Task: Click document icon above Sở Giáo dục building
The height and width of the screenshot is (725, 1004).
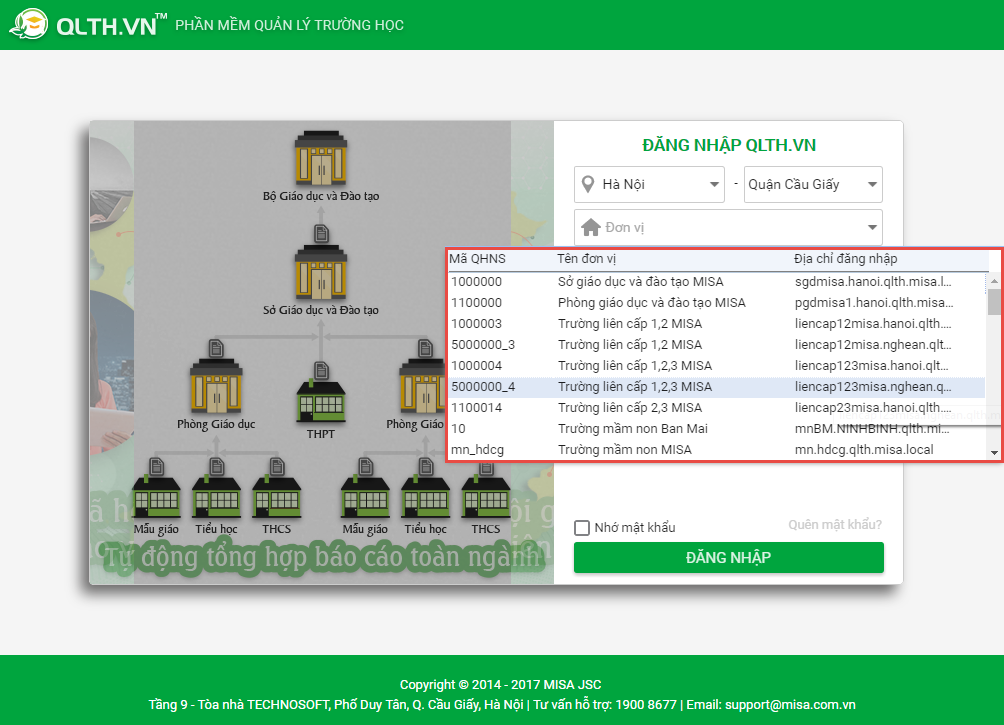Action: 321,234
